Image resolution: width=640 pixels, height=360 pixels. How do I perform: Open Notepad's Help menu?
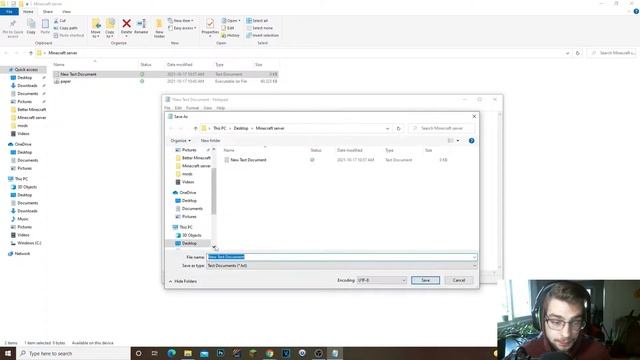(x=221, y=108)
